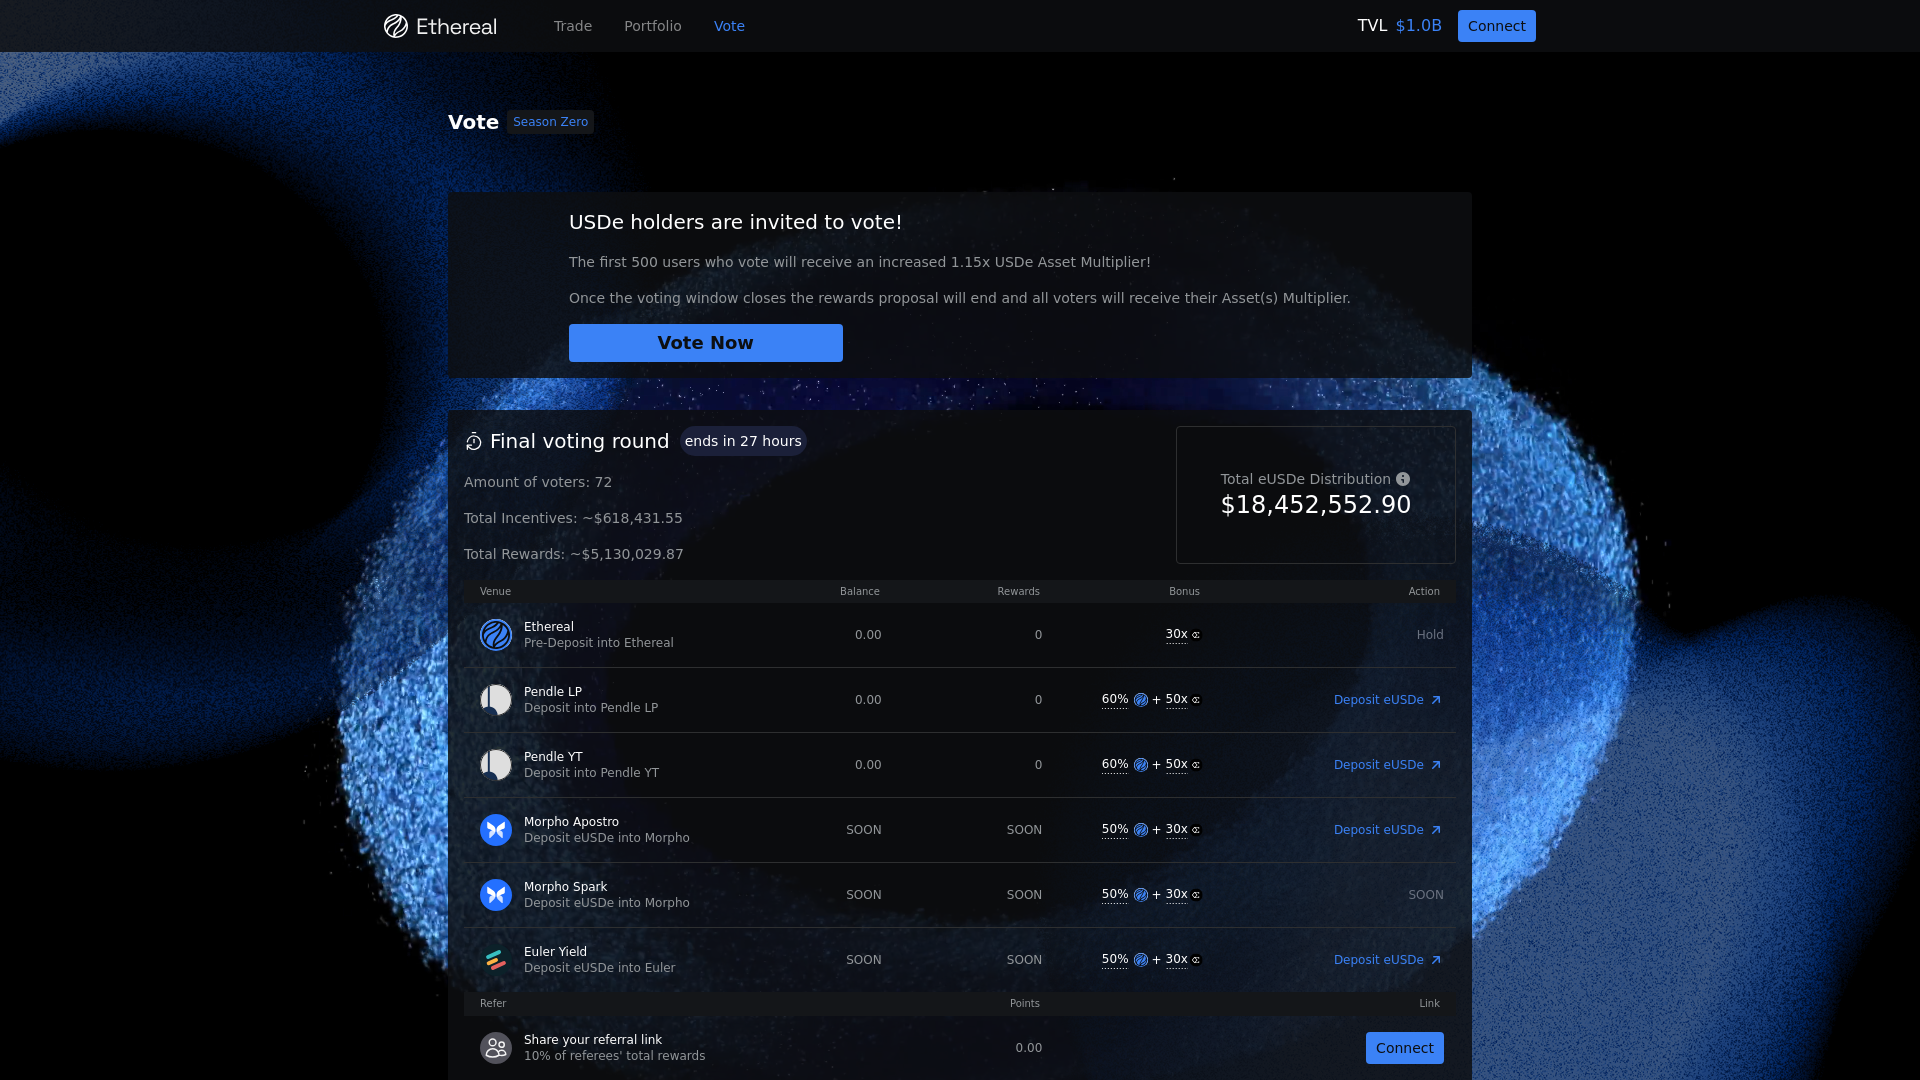The image size is (1920, 1080).
Task: Click the Ethereal venue icon
Action: (496, 635)
